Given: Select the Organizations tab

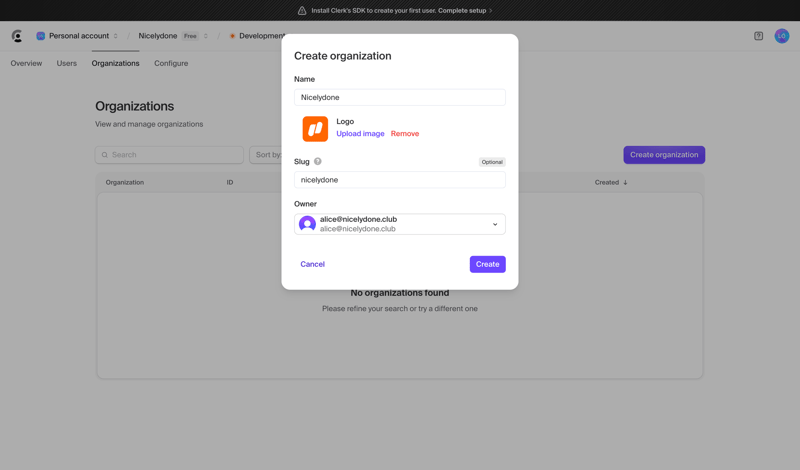Looking at the screenshot, I should point(115,63).
